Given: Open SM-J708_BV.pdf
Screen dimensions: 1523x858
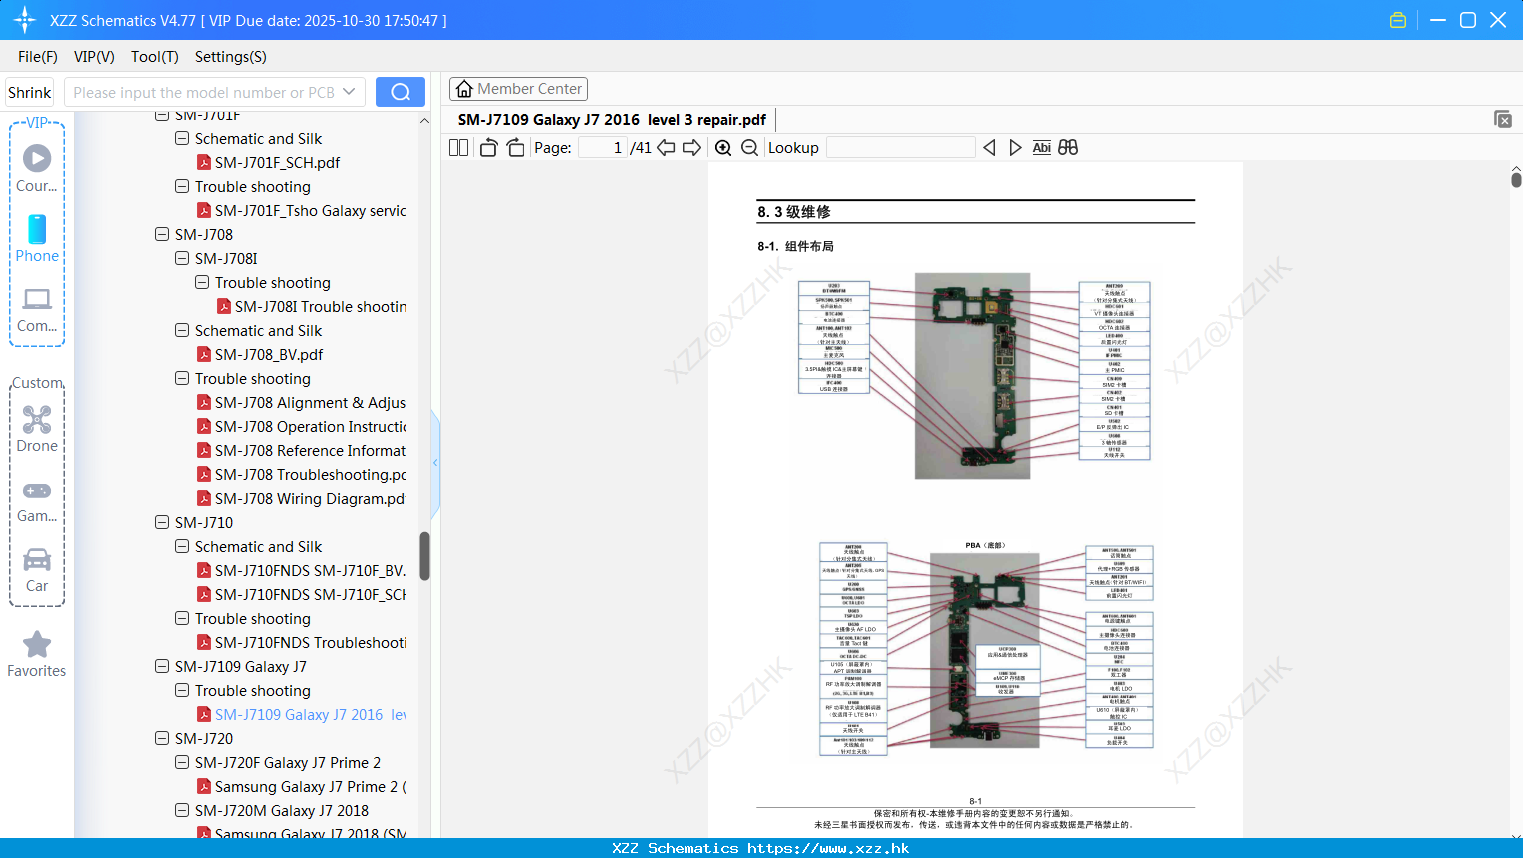Looking at the screenshot, I should point(269,354).
